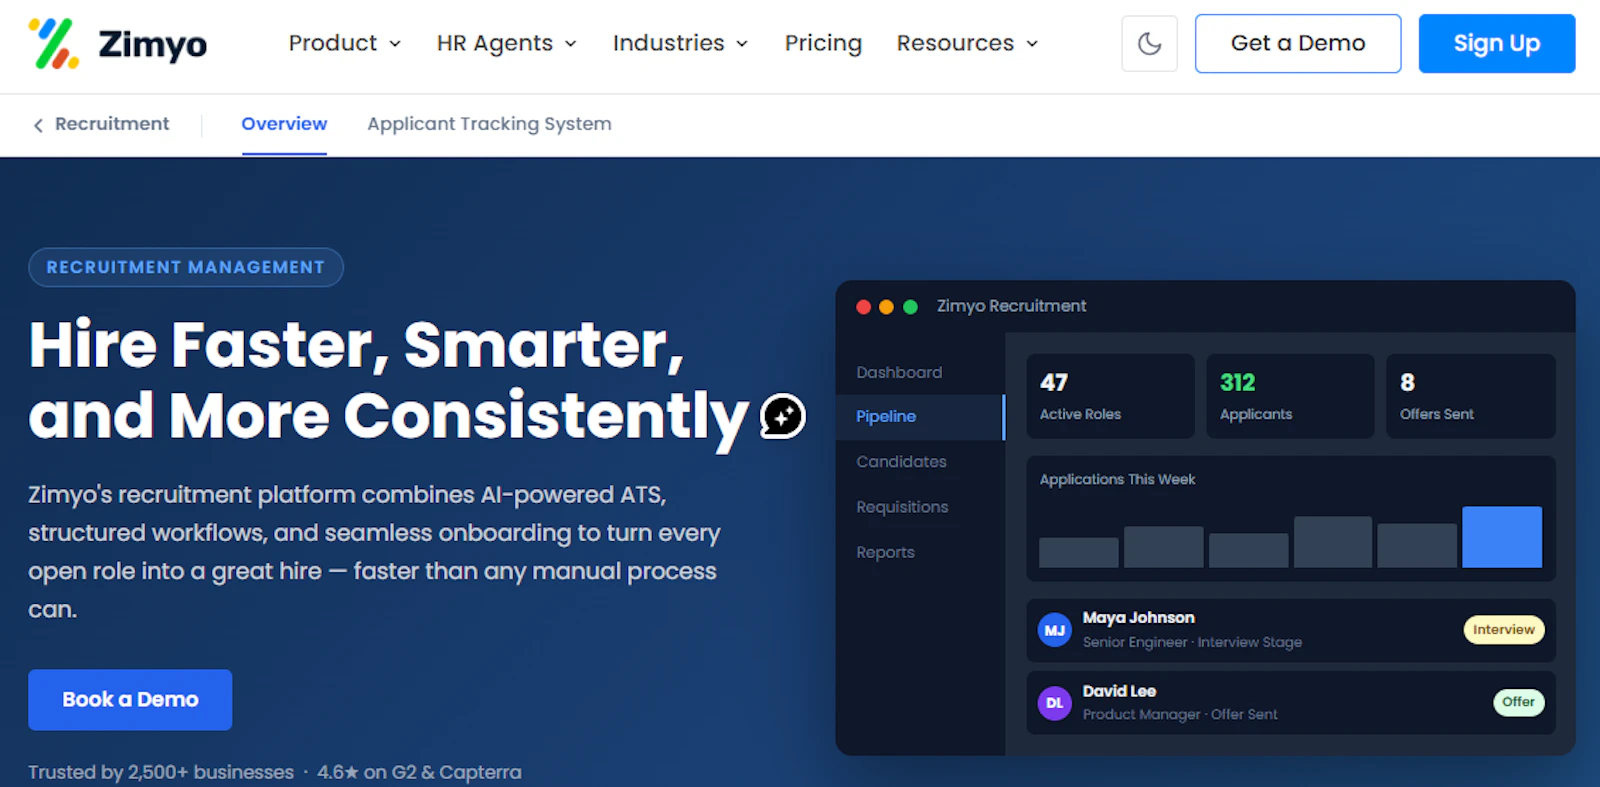Click the Get a Demo button
The image size is (1600, 787).
1298,43
